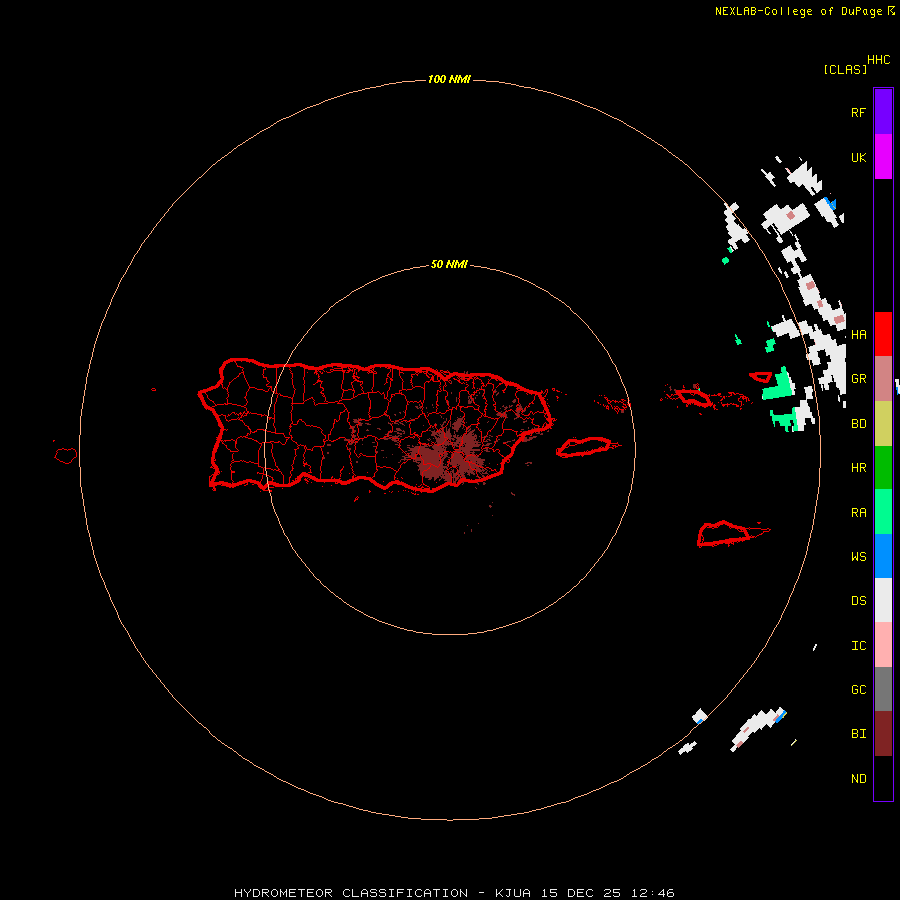Click the brown biological echo cluster over Puerto Rico
The height and width of the screenshot is (900, 900).
pos(448,453)
